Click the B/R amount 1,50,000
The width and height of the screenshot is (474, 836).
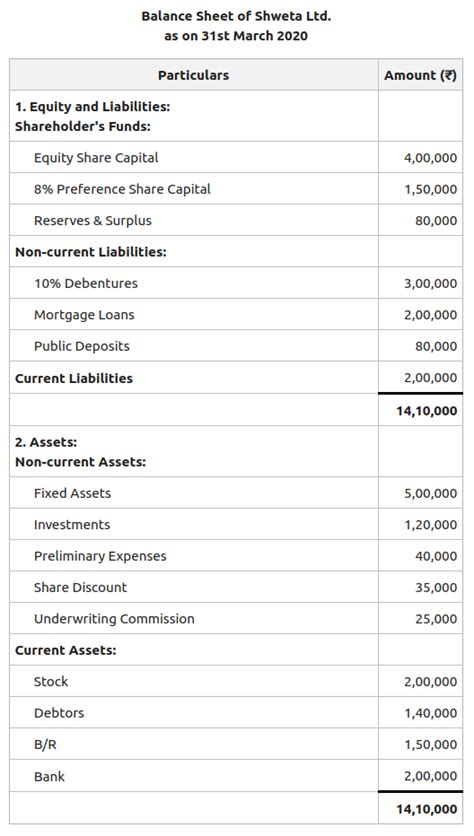point(430,745)
